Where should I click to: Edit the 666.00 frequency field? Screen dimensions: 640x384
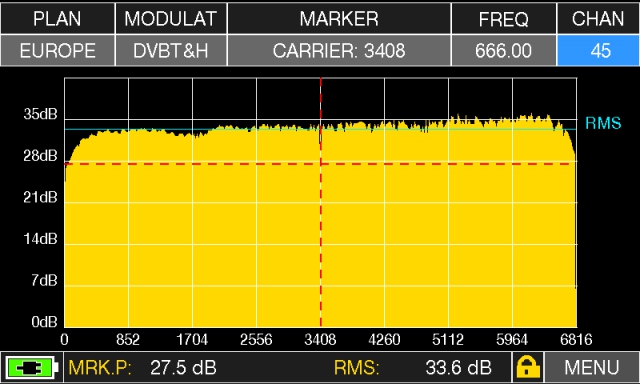504,51
